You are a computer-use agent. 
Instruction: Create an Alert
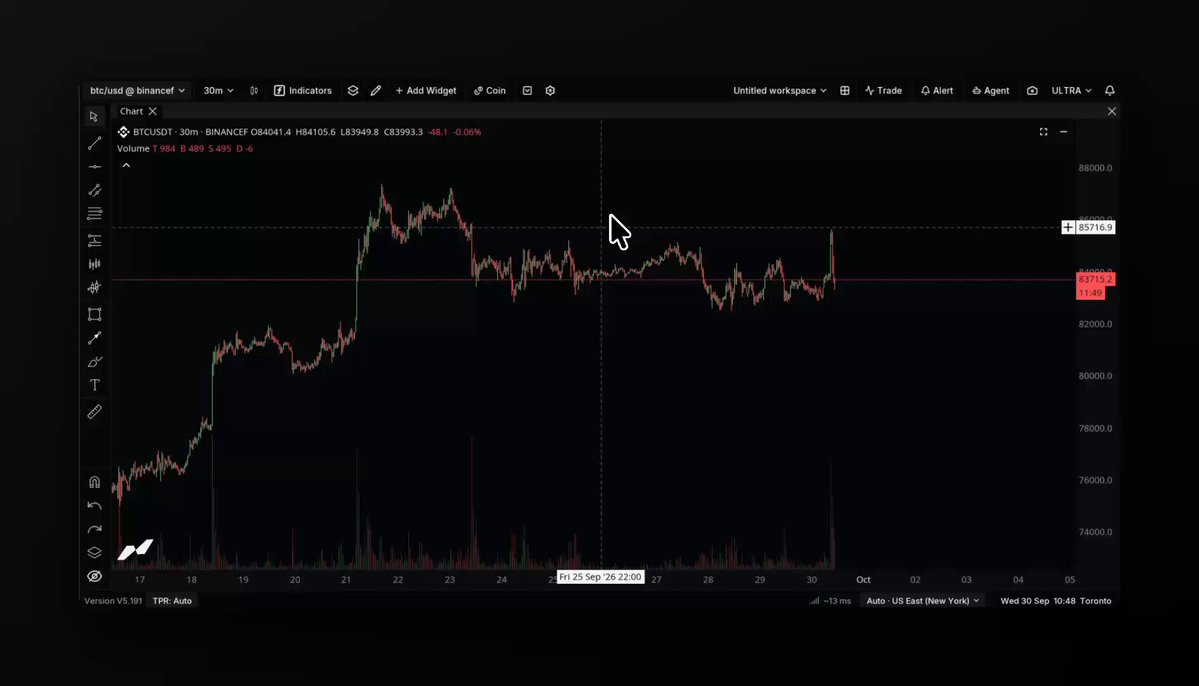point(937,90)
